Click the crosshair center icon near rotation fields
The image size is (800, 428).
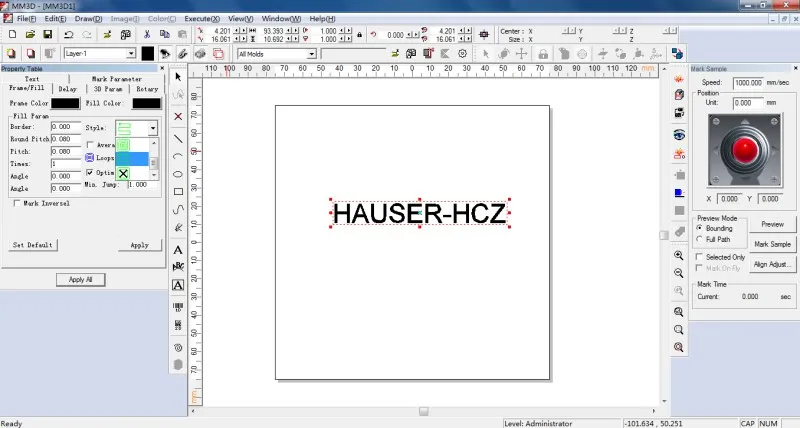tap(484, 35)
